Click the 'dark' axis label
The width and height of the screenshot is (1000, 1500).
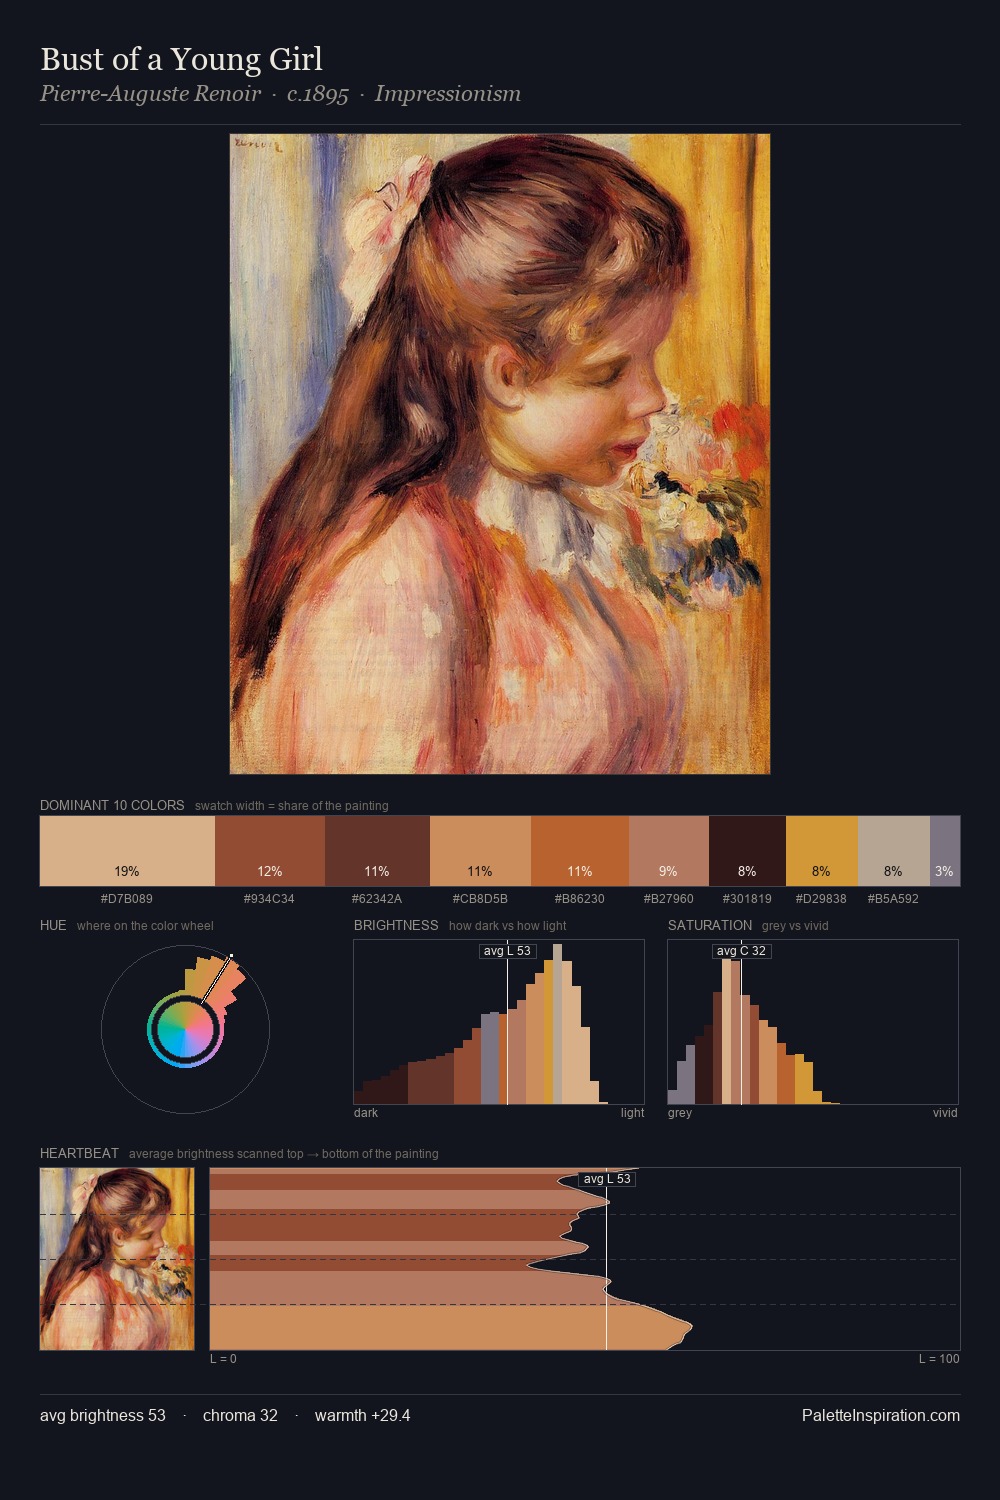pyautogui.click(x=366, y=1113)
